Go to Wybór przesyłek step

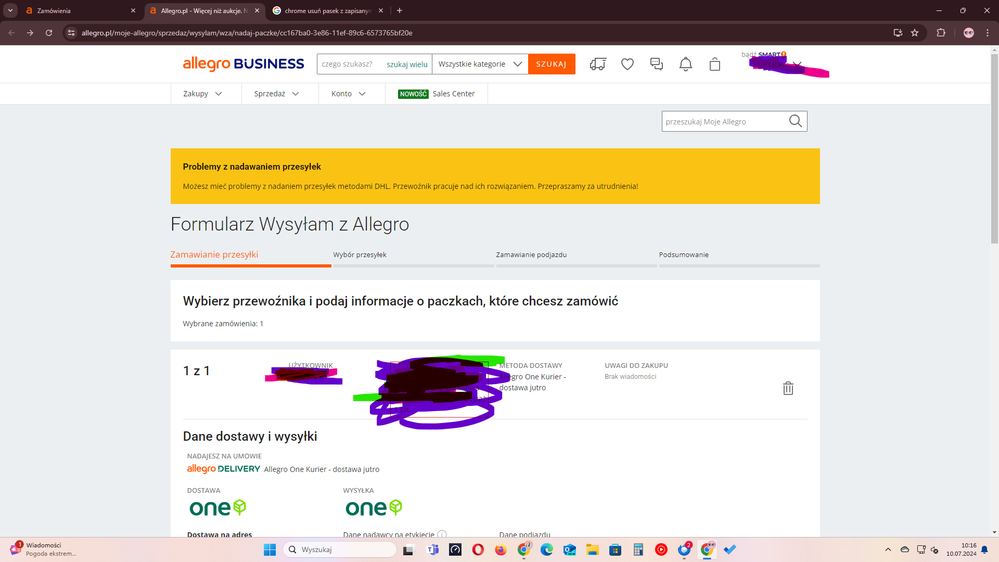[x=360, y=255]
